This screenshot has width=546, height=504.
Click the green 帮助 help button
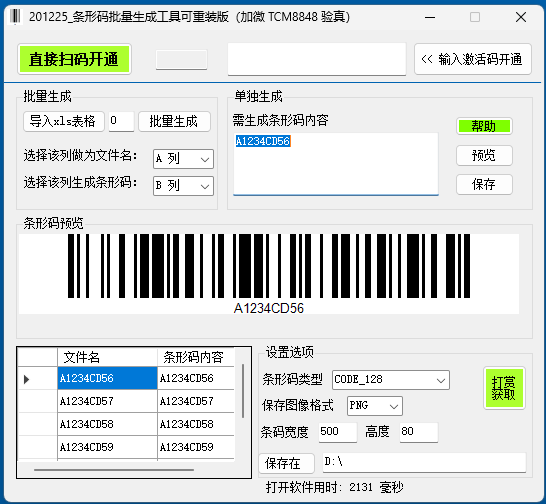(484, 126)
